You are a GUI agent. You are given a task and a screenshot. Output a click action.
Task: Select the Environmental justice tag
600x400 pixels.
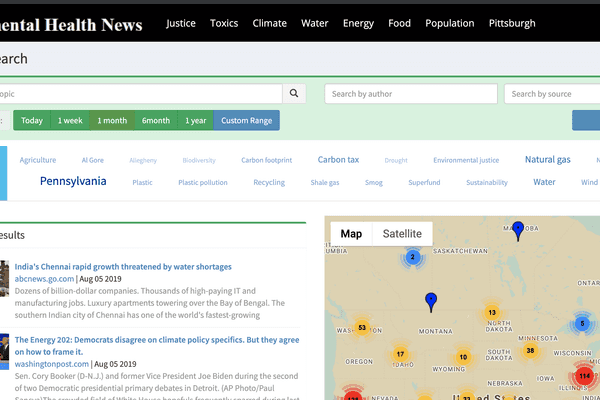pyautogui.click(x=466, y=160)
